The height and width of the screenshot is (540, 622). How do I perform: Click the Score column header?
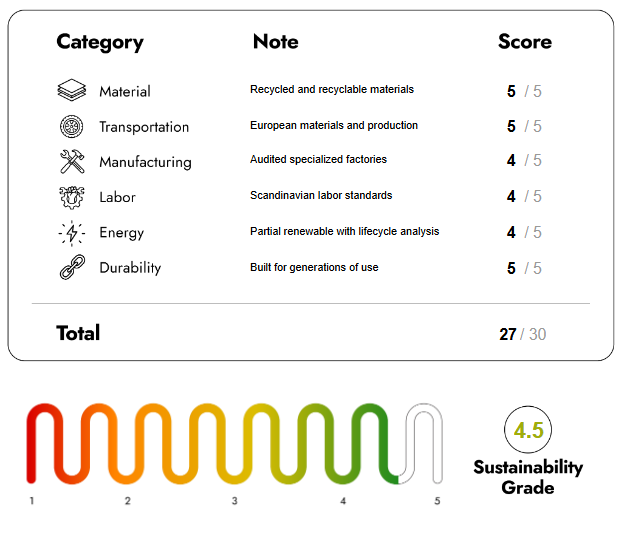pyautogui.click(x=524, y=42)
